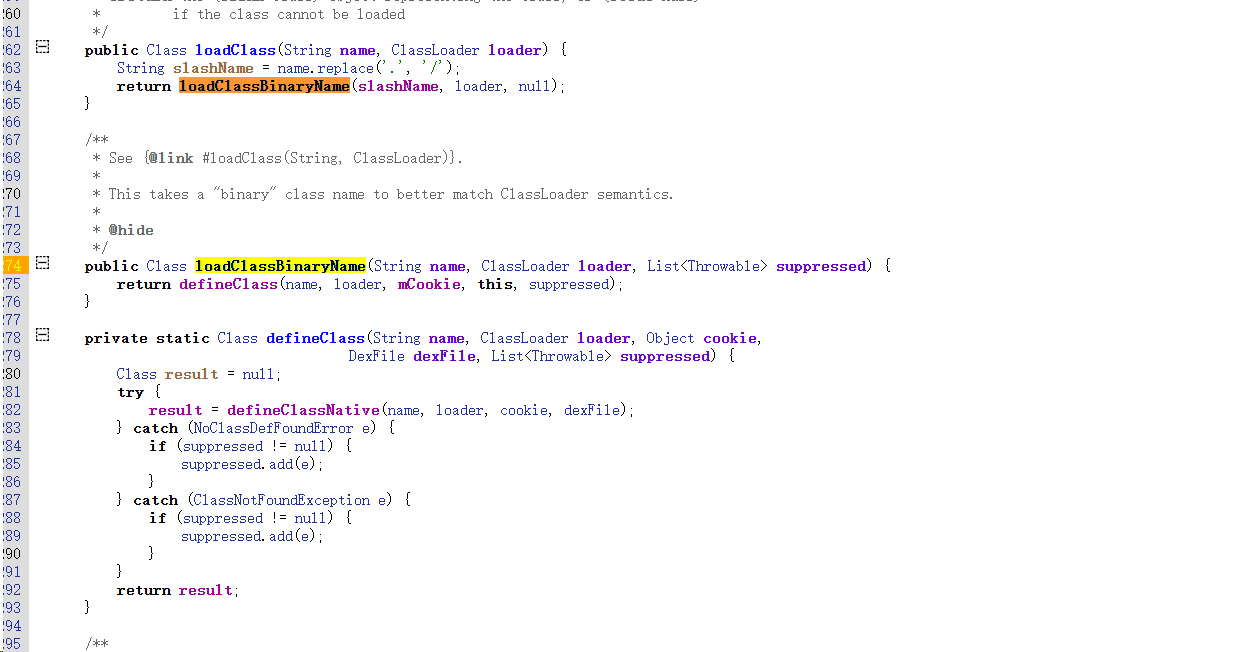The width and height of the screenshot is (1252, 652).
Task: Collapse the private static defineClass fold toggle
Action: tap(42, 335)
